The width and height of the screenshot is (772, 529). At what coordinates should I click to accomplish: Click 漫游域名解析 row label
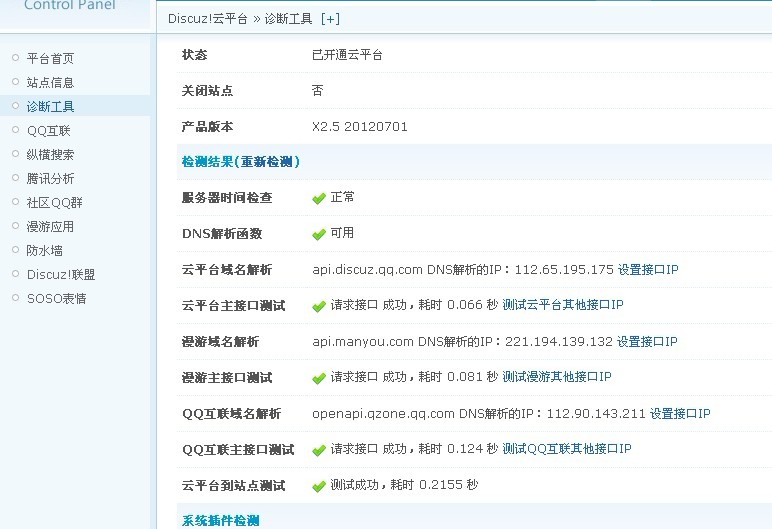[x=221, y=341]
